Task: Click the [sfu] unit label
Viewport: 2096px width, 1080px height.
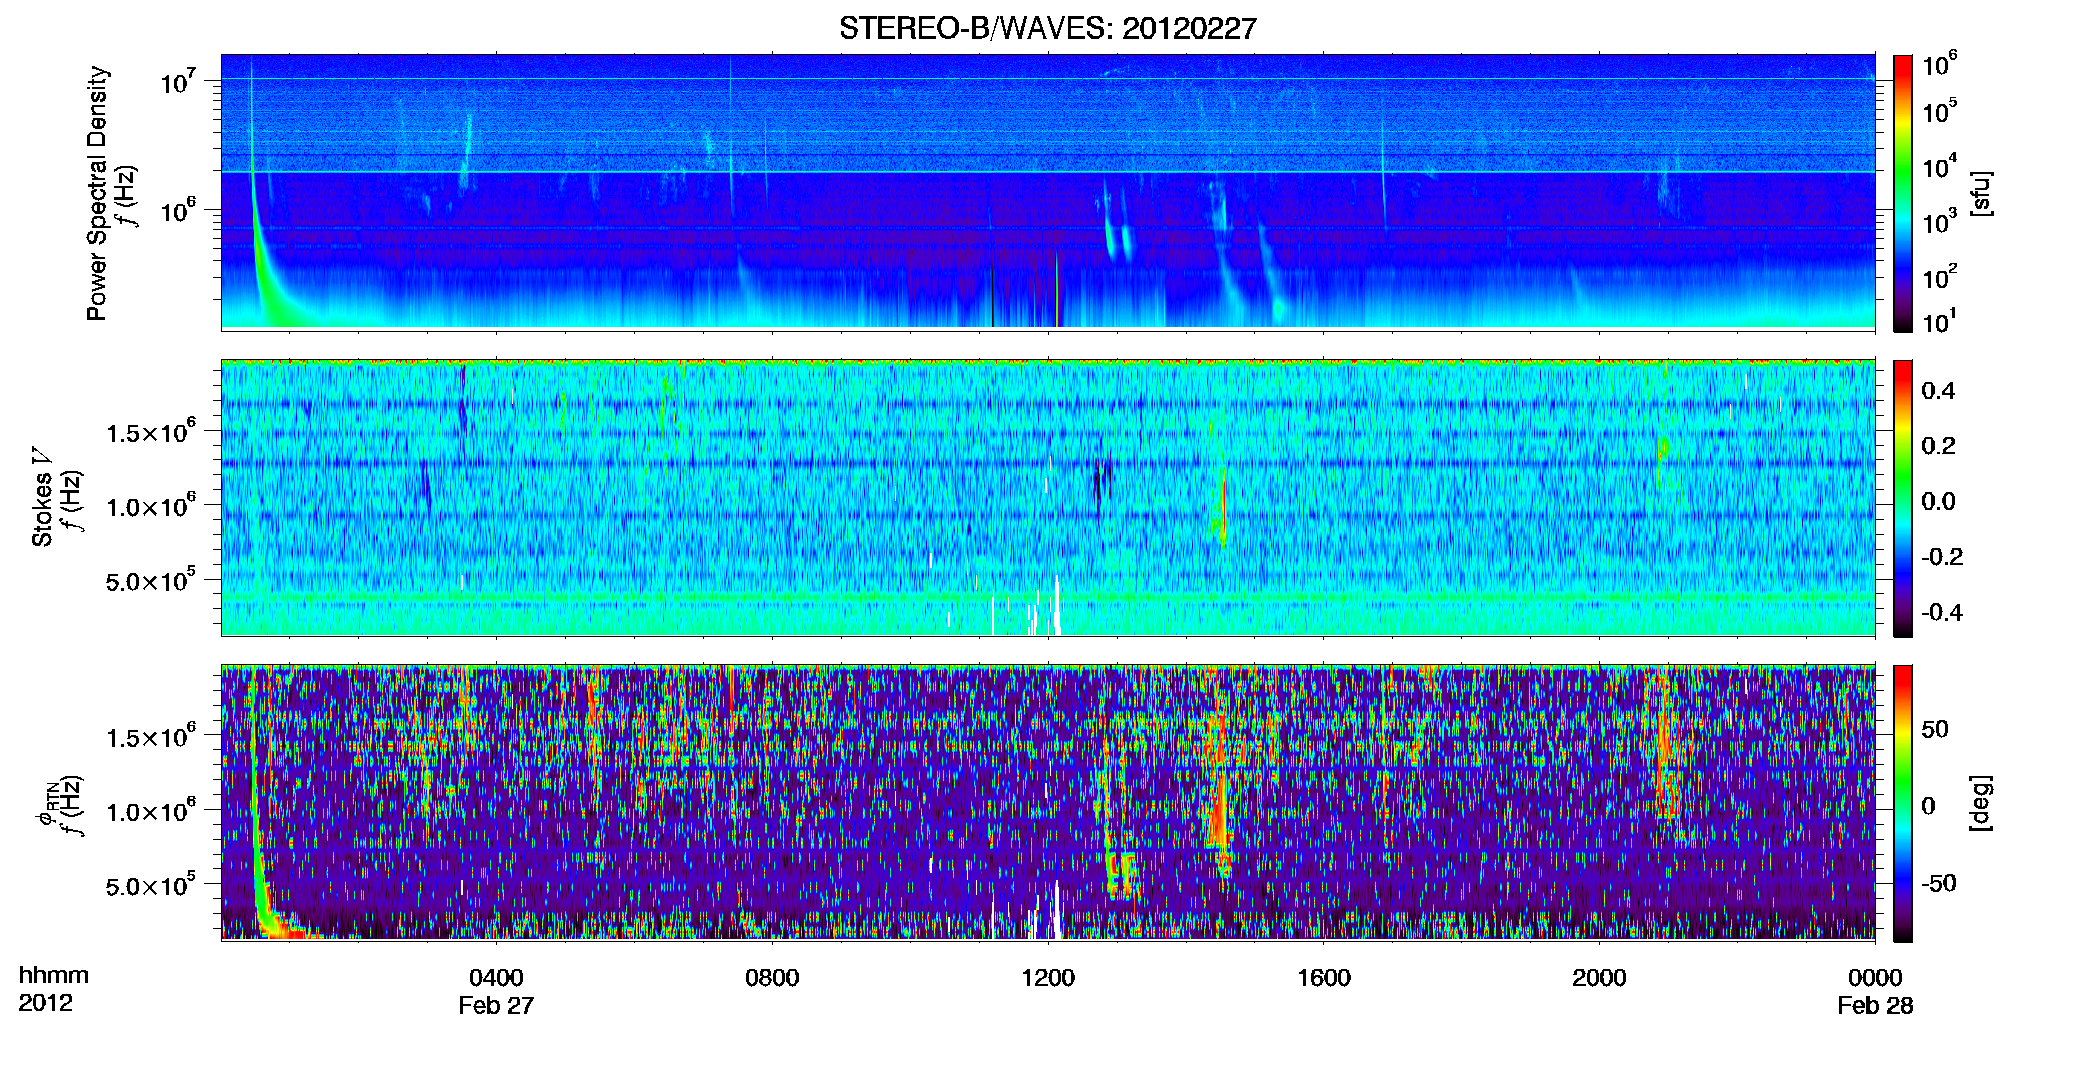Action: [x=1981, y=193]
